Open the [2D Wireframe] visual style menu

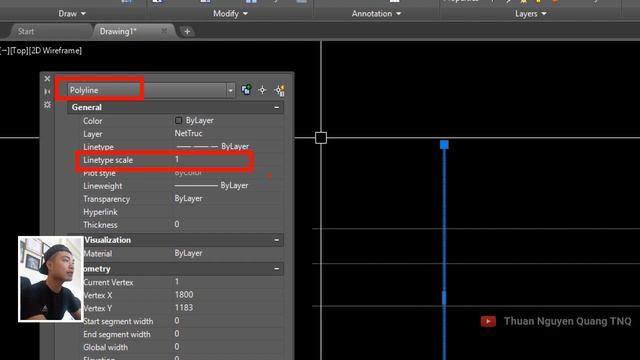[55, 51]
